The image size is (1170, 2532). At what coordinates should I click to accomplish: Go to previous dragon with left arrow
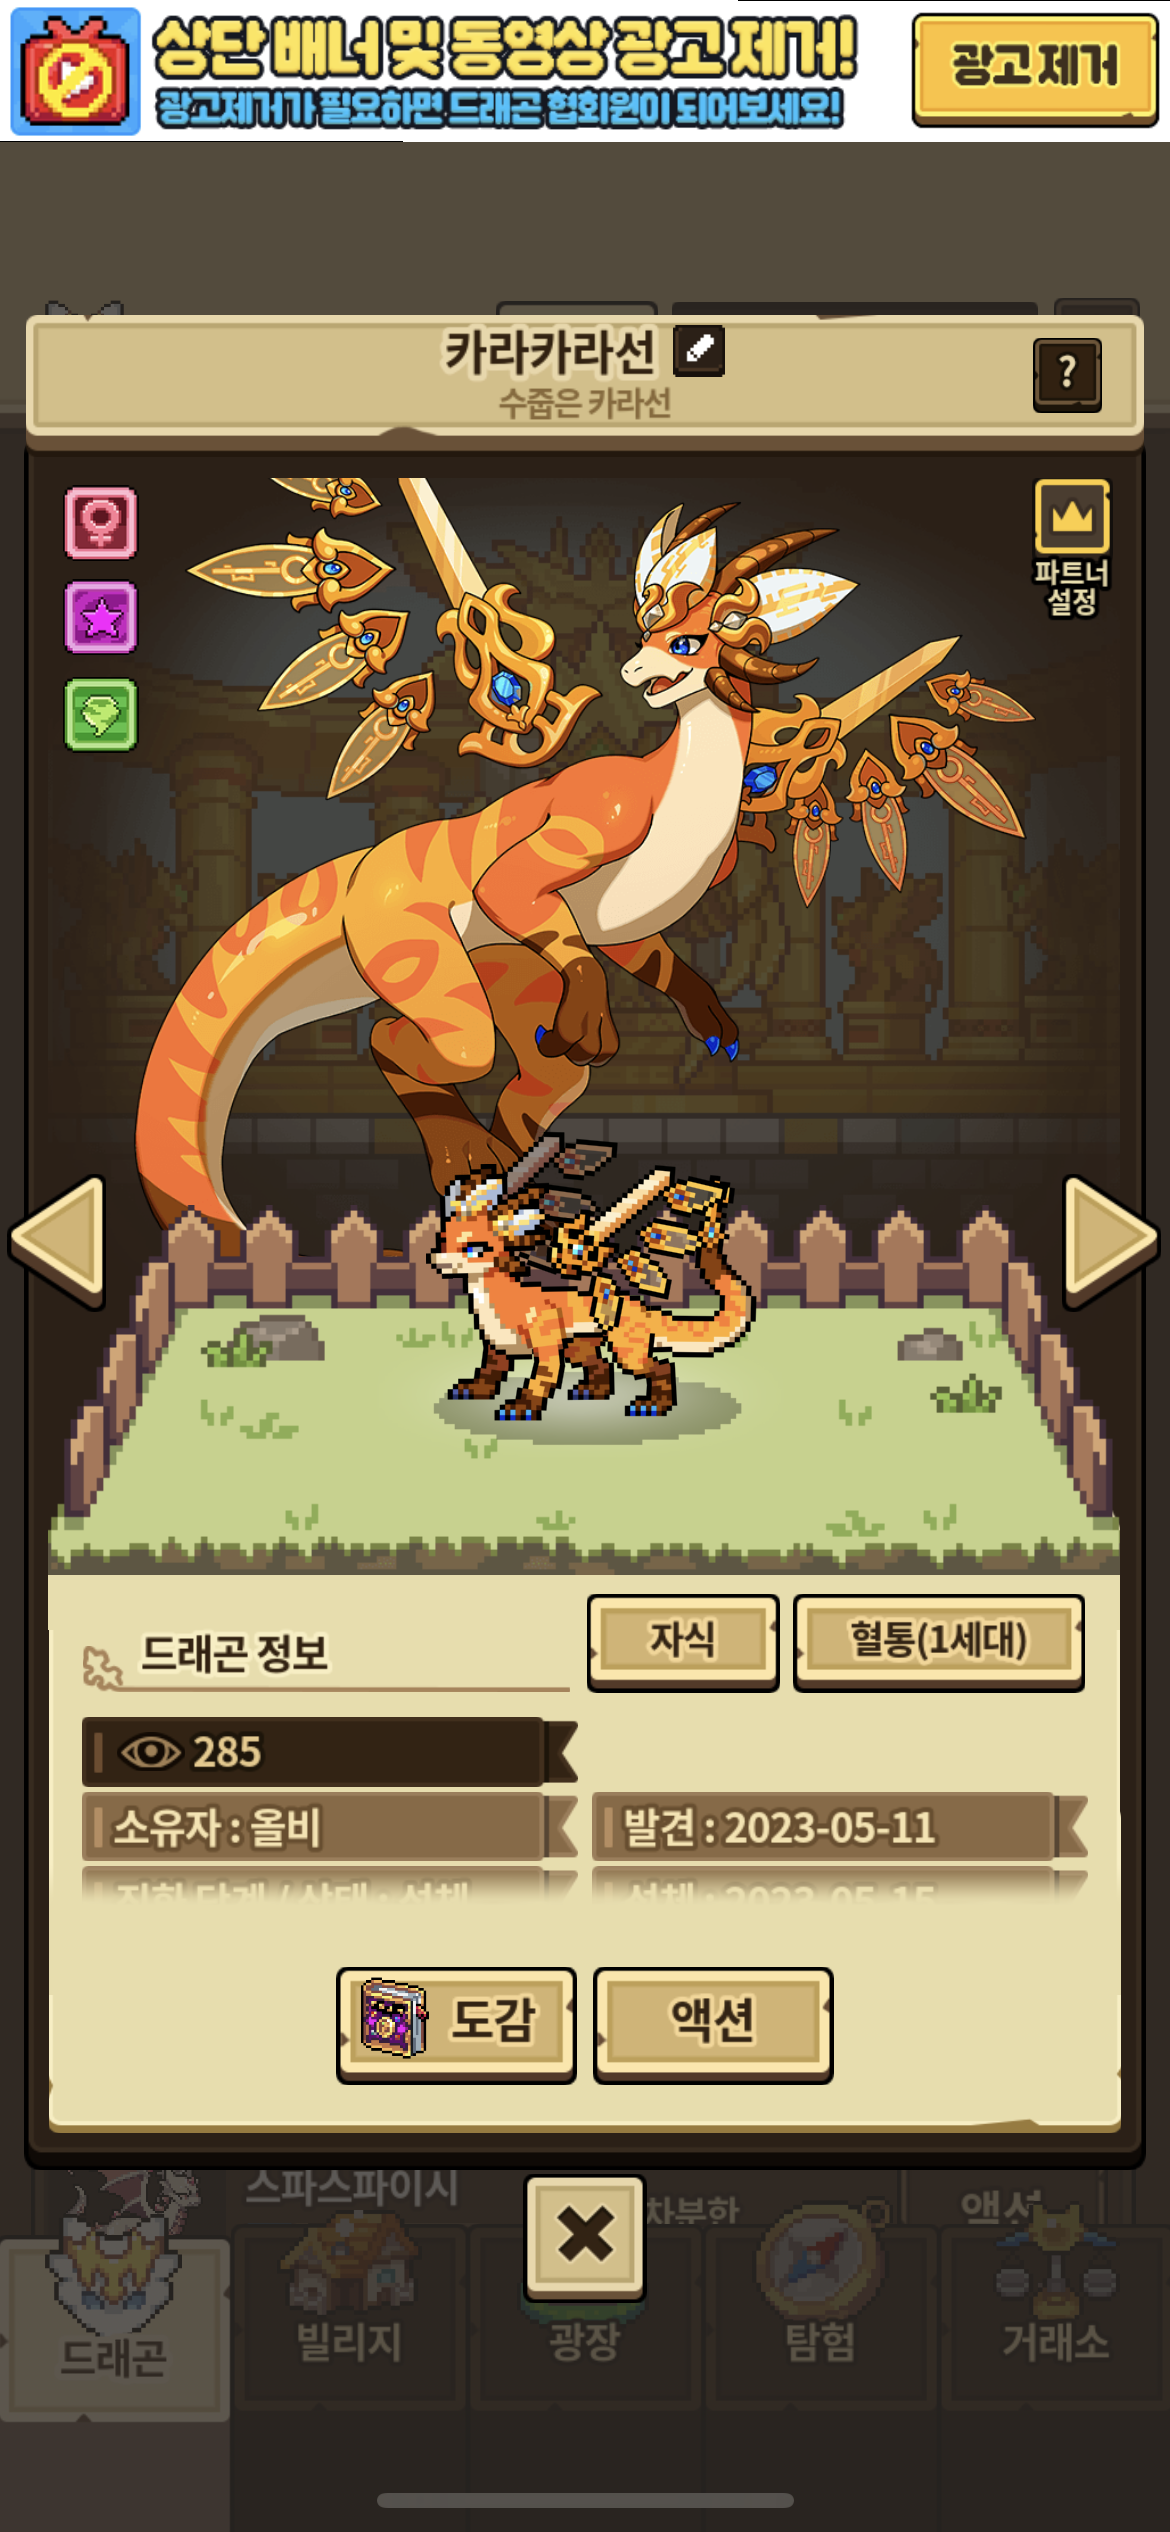point(59,1241)
